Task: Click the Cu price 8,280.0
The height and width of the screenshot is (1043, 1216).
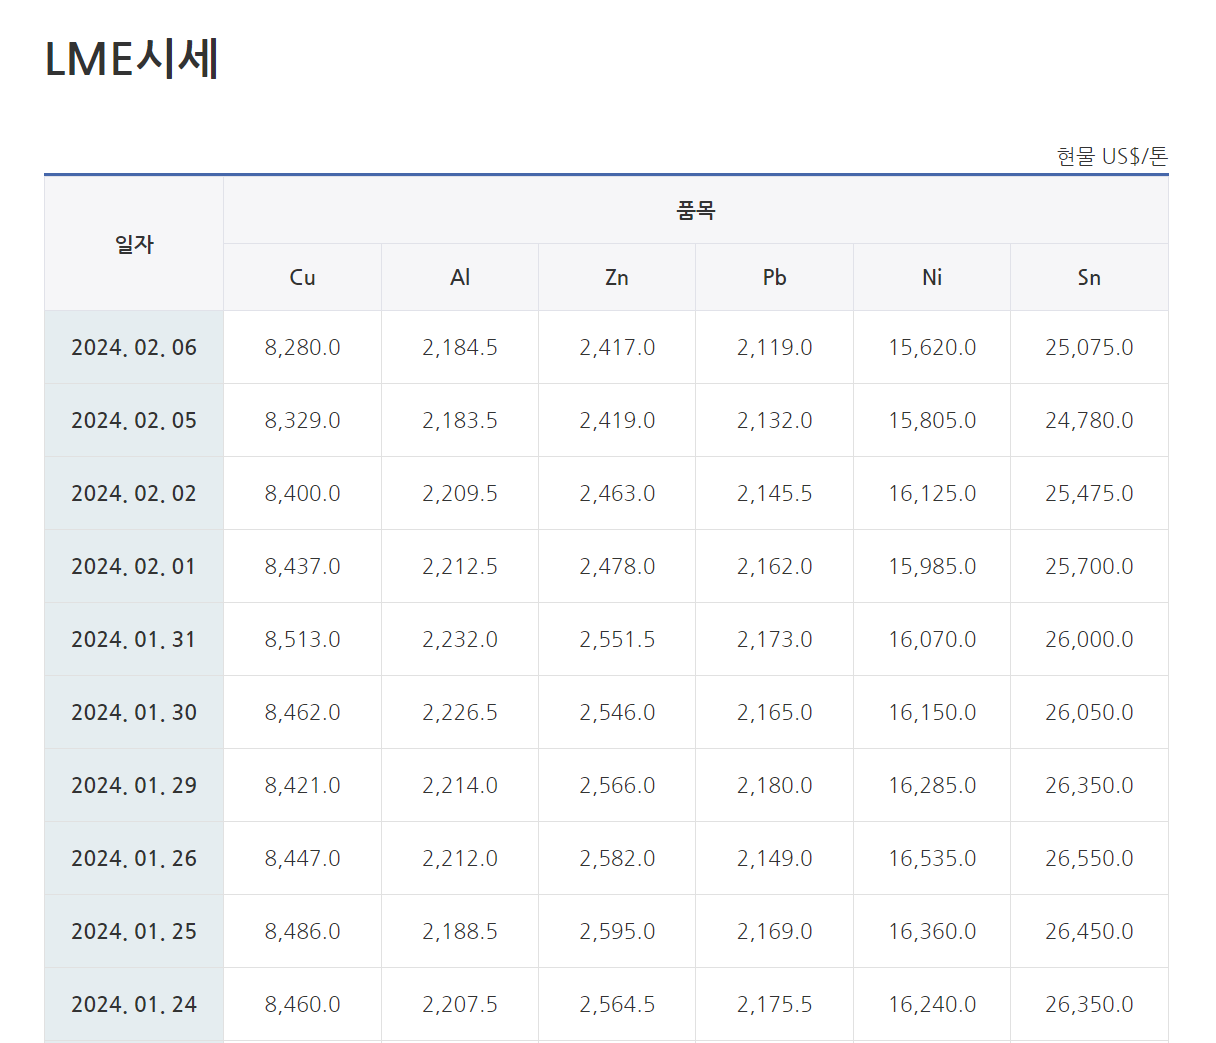Action: (x=302, y=348)
